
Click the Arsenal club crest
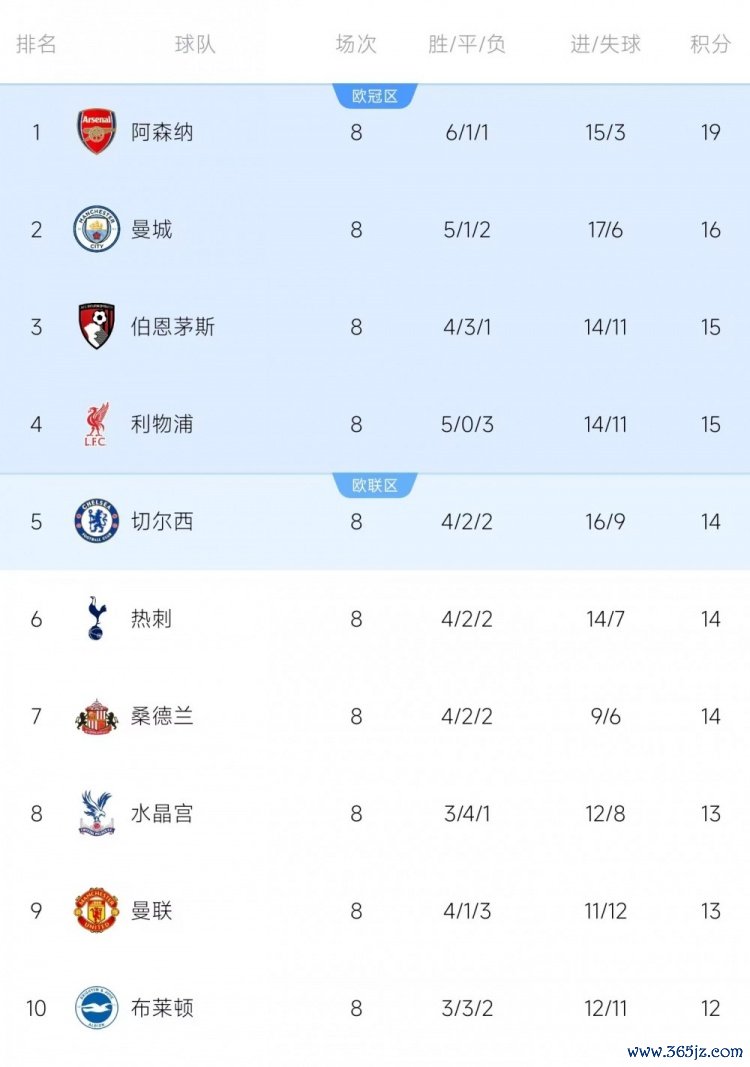[97, 132]
